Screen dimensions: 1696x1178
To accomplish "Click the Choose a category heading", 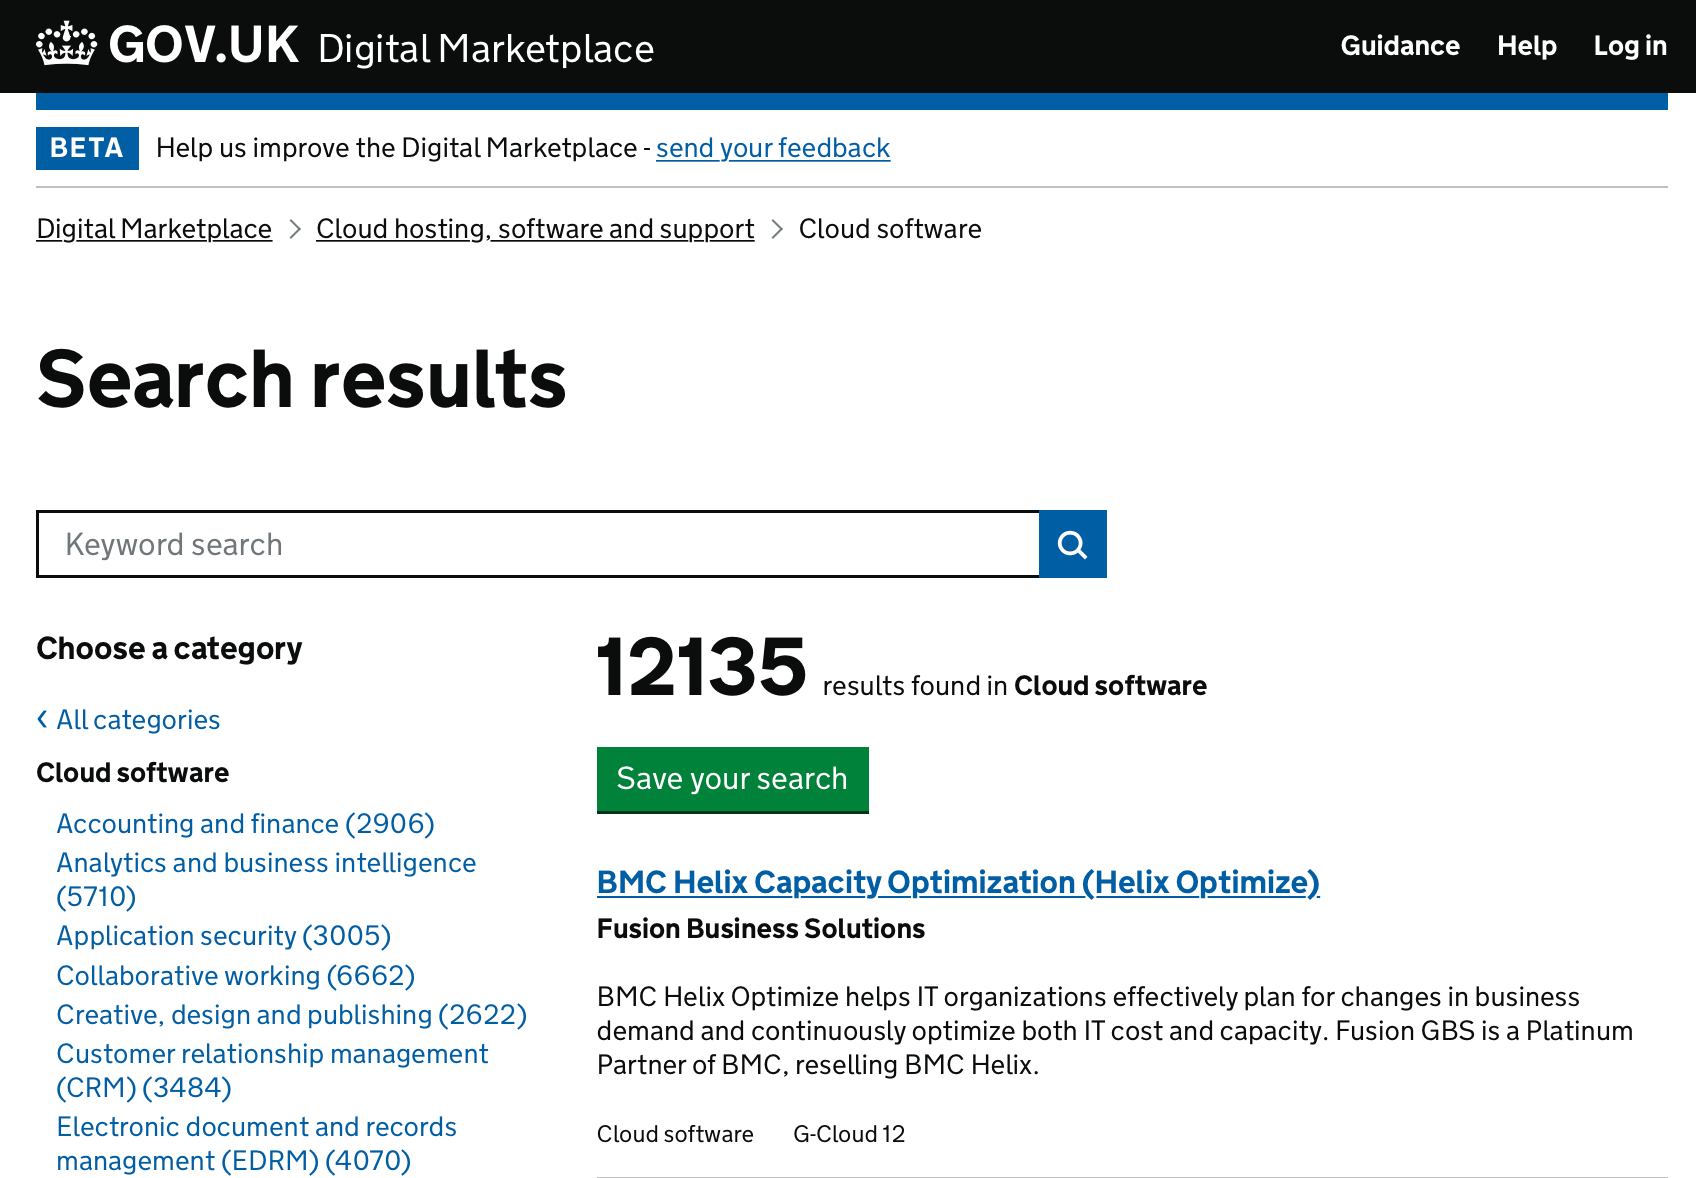I will [169, 649].
